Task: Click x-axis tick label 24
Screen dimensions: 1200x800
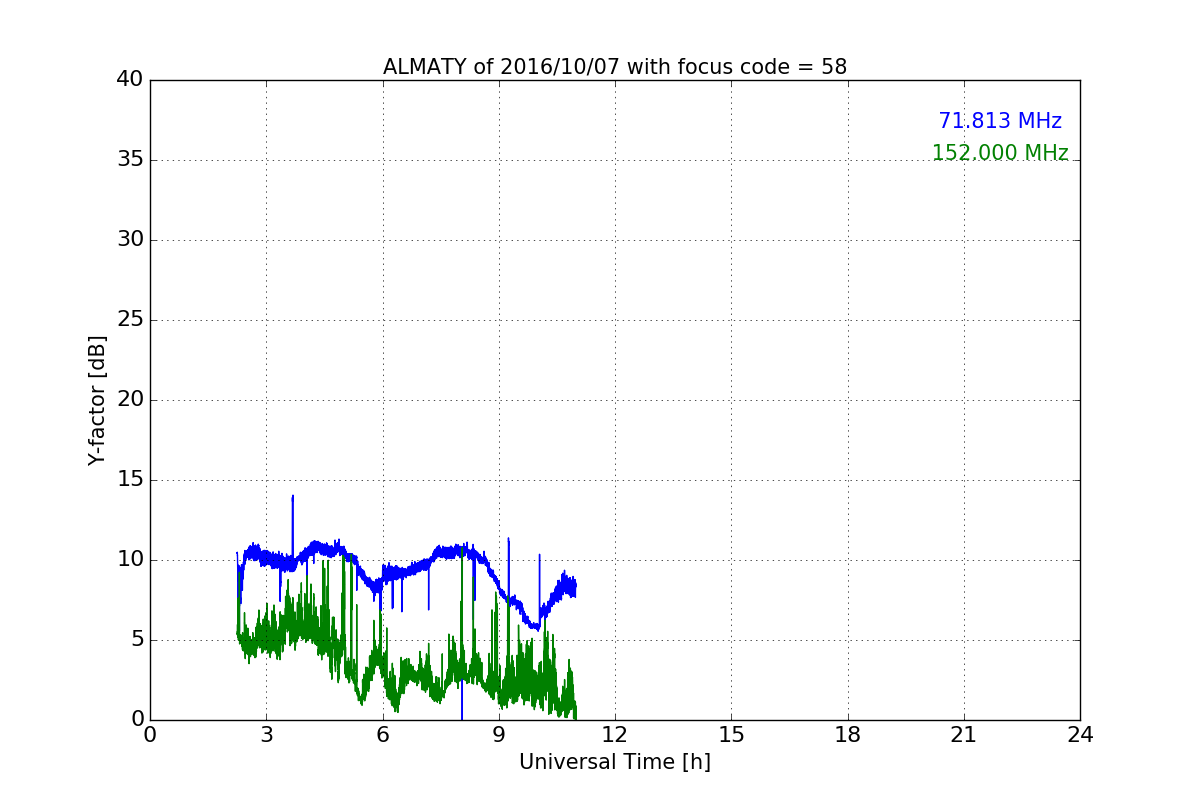Action: (x=1080, y=736)
